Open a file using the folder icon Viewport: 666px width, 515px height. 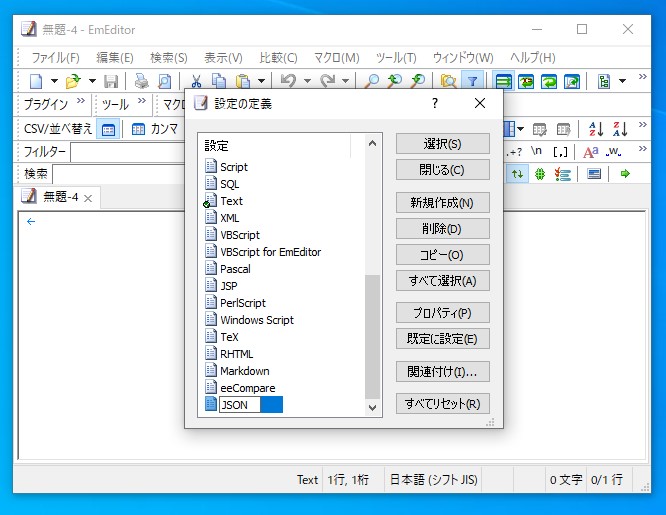(x=73, y=81)
